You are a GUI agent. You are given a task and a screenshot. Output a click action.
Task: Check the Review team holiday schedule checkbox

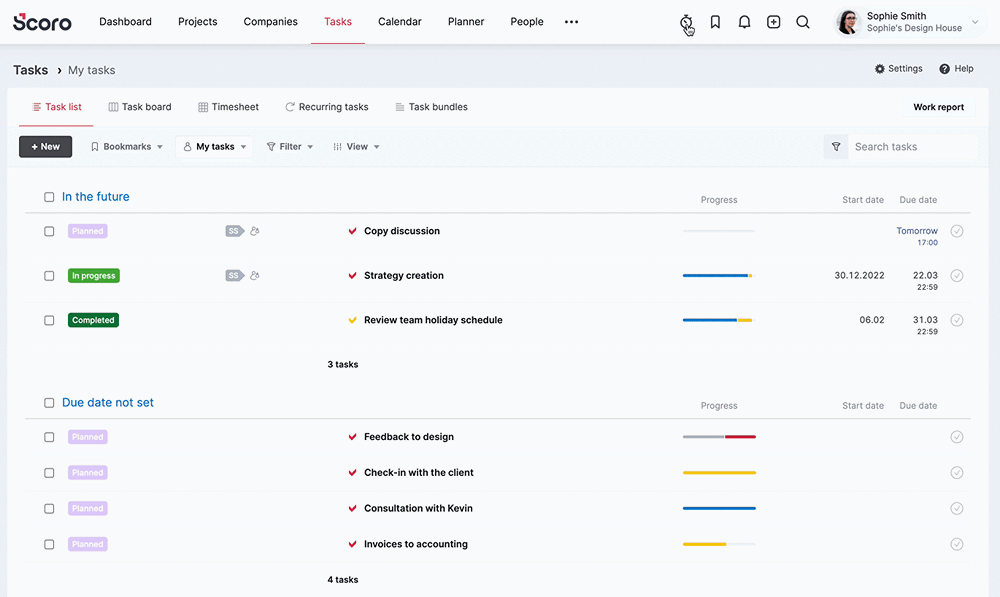click(49, 320)
